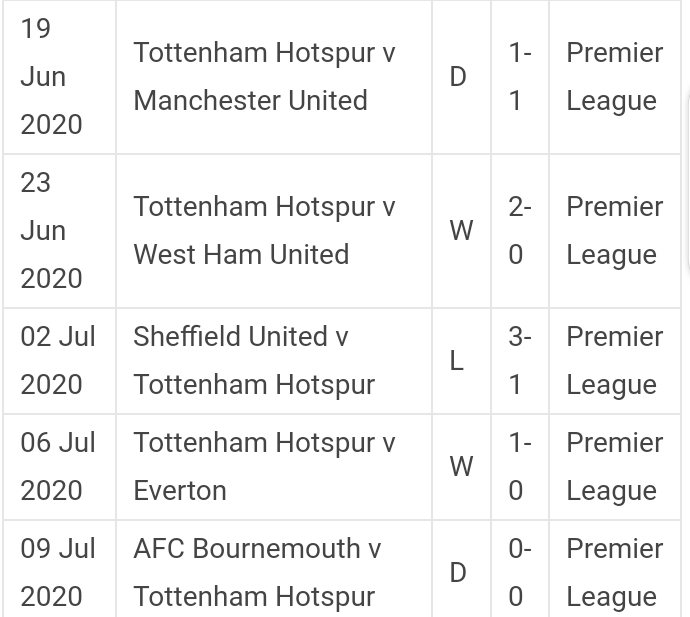Click the 09 Jul 2020 date cell

pyautogui.click(x=59, y=569)
